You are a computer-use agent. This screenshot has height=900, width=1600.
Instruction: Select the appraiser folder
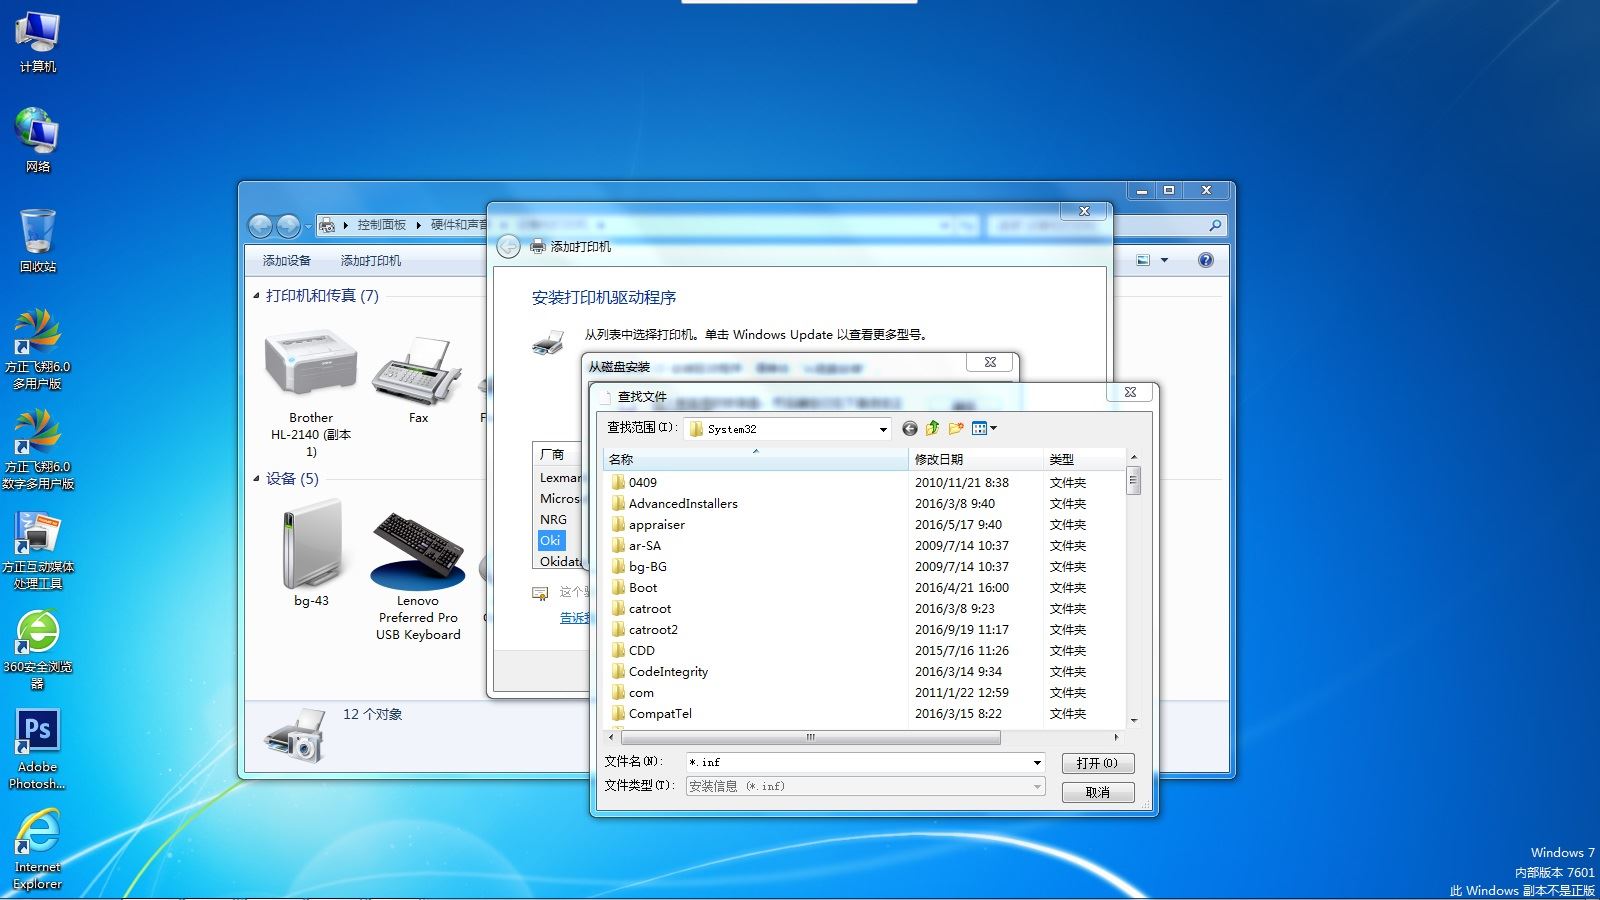657,524
